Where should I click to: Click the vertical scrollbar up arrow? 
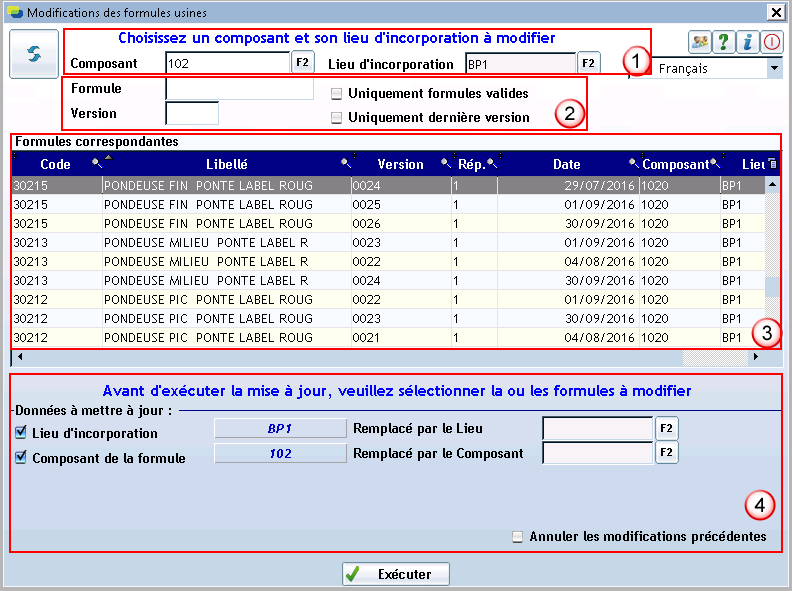(772, 184)
